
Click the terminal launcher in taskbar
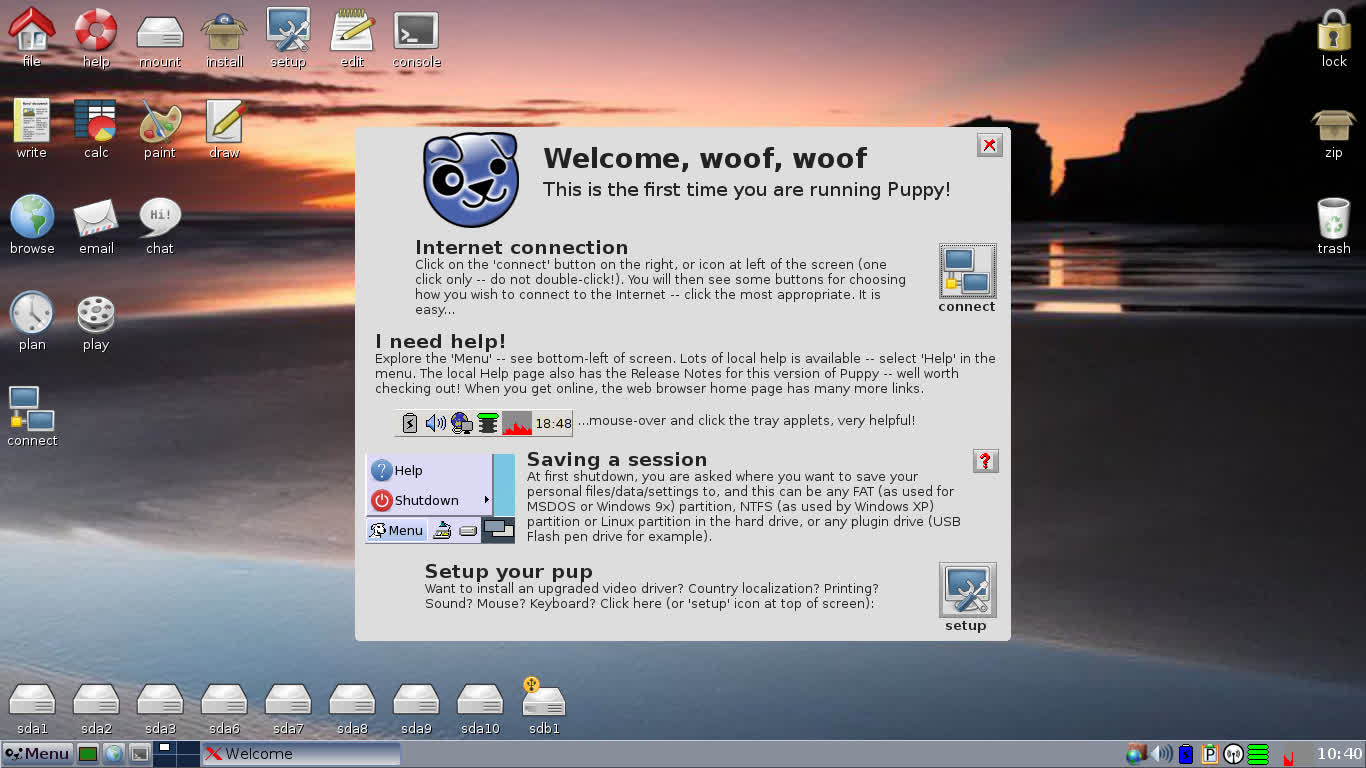[x=140, y=754]
